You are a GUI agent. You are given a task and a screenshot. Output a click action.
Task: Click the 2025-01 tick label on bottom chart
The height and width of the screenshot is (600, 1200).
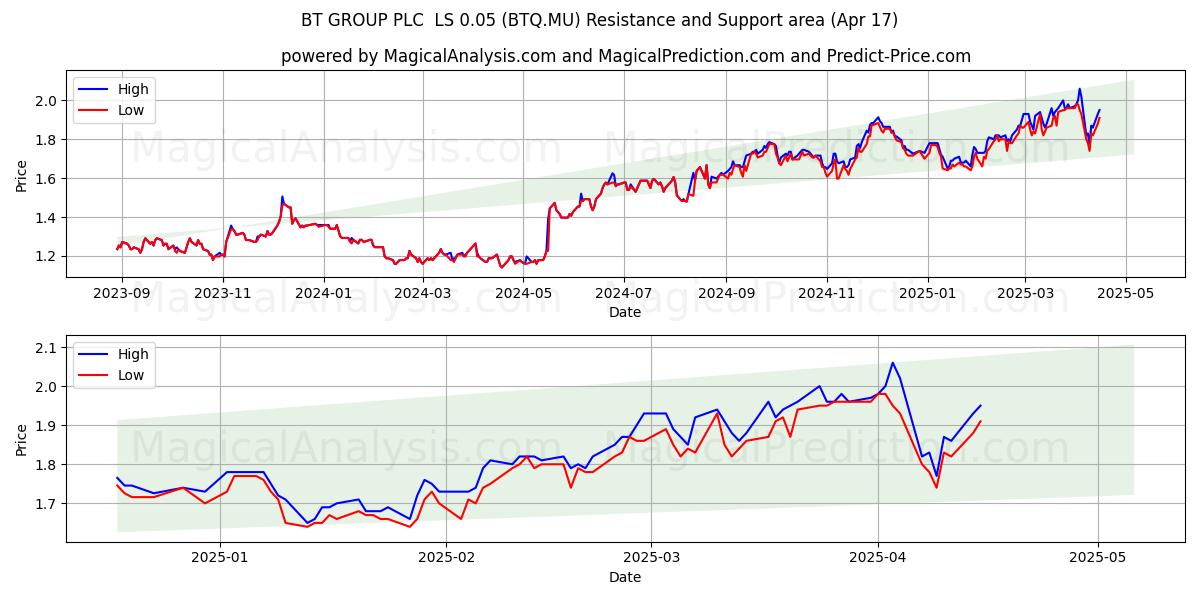click(x=220, y=559)
